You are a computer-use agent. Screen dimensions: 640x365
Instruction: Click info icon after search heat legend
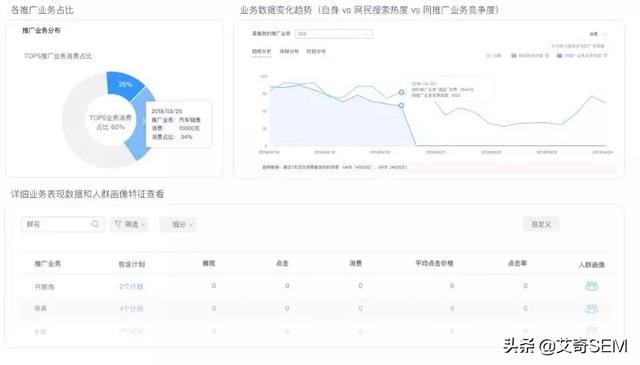(x=547, y=55)
